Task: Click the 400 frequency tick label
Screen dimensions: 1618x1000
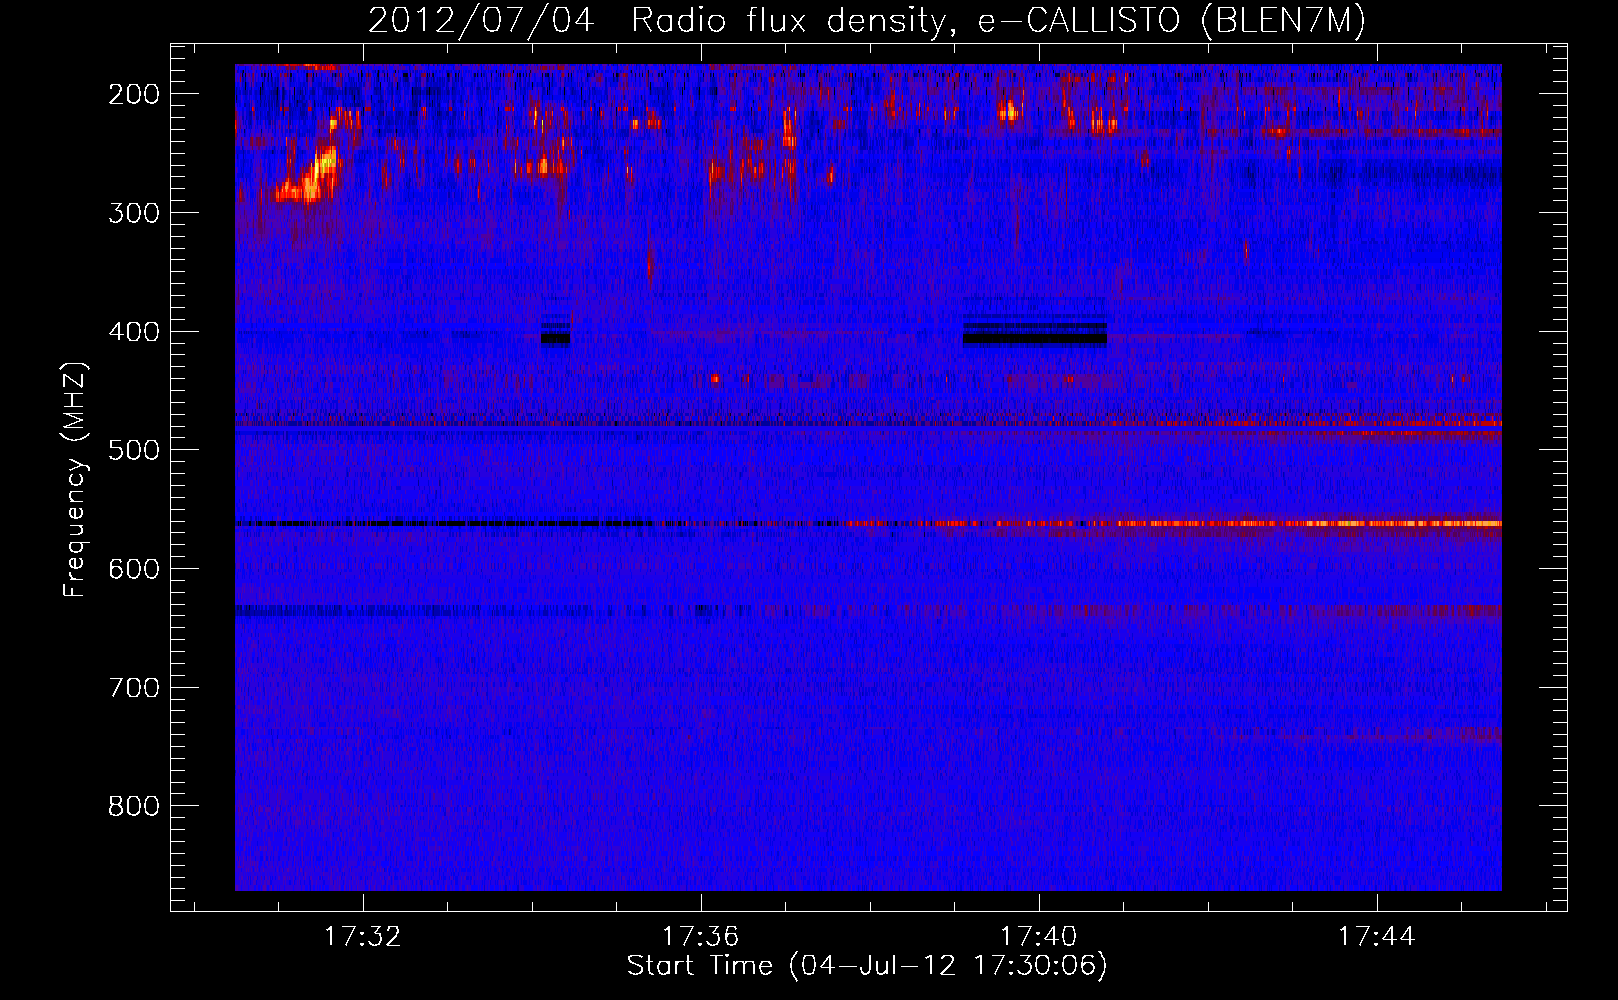Action: click(x=134, y=332)
